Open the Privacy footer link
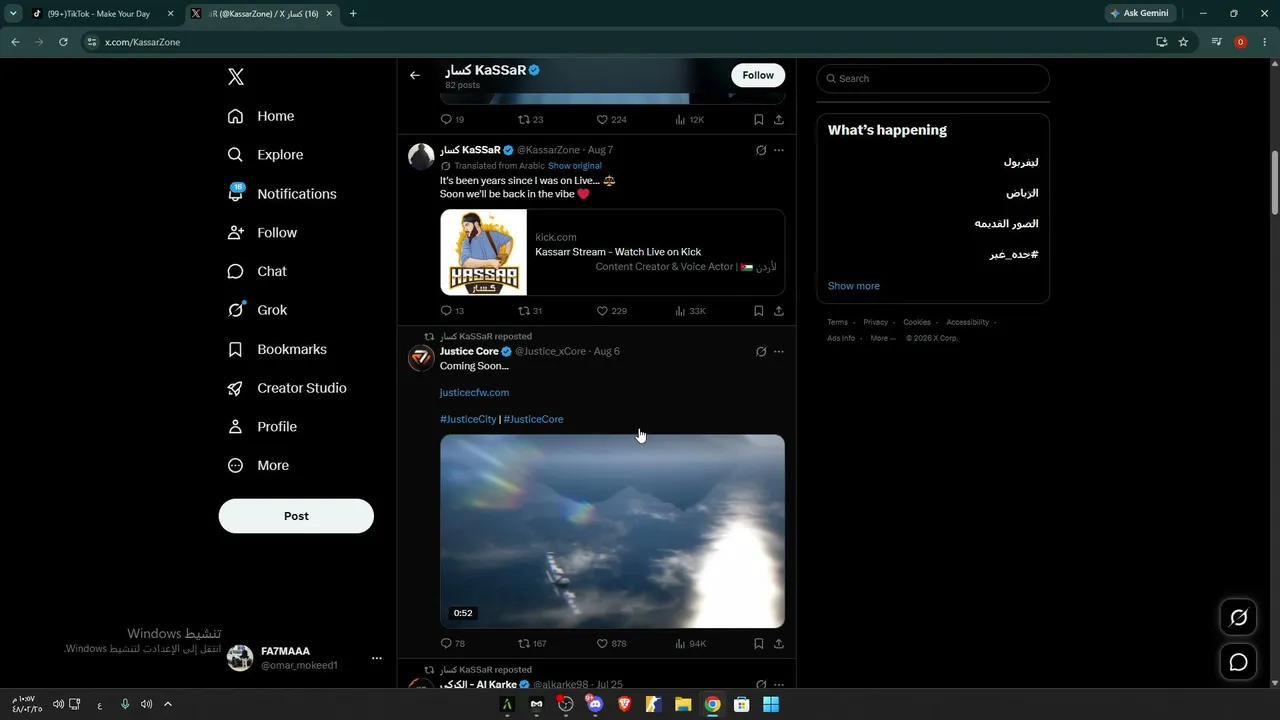The image size is (1280, 720). [876, 322]
